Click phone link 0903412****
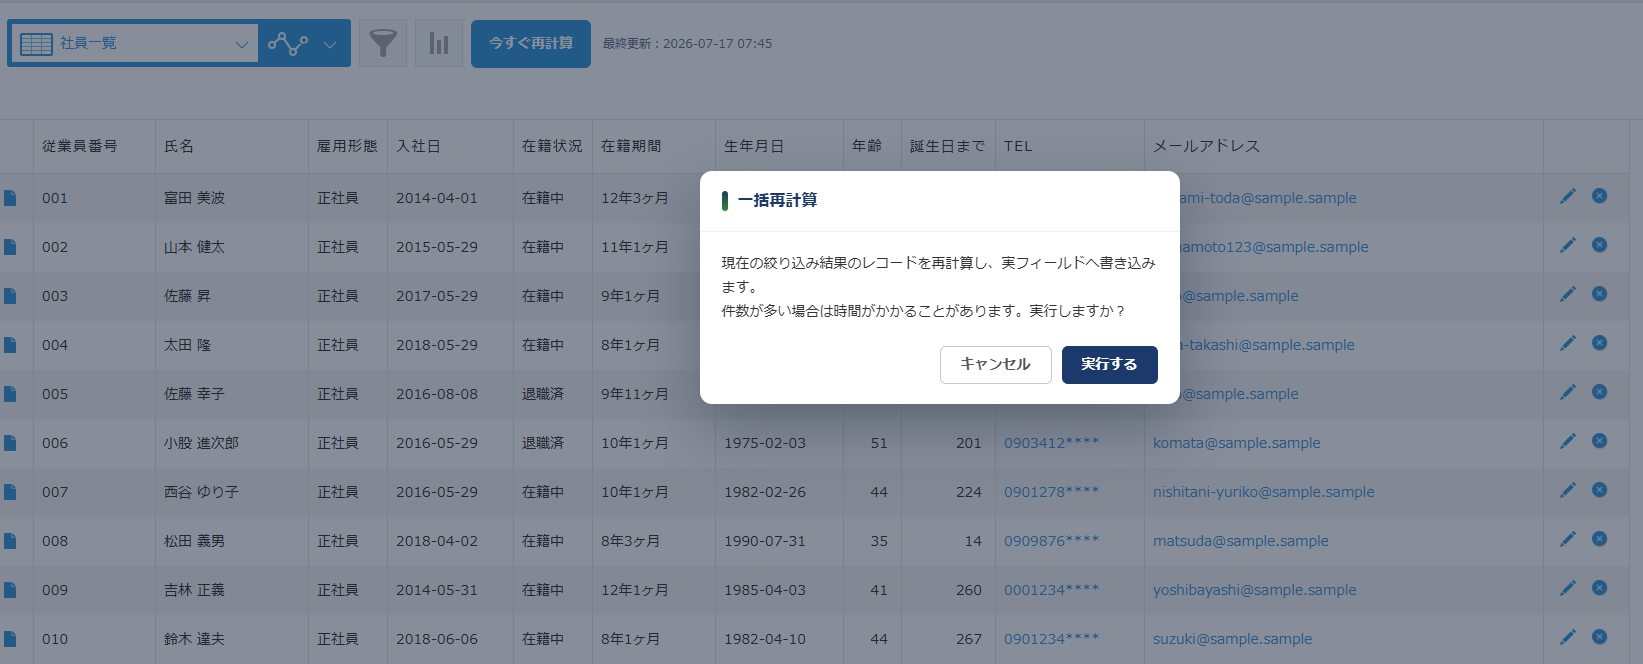Screen dimensions: 1643x664 1052,443
